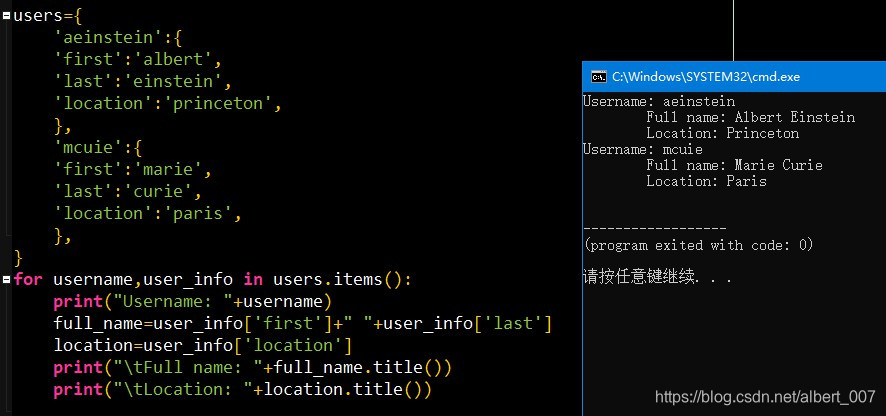This screenshot has width=886, height=416.
Task: Click the 'princeton' string value
Action: pos(218,103)
